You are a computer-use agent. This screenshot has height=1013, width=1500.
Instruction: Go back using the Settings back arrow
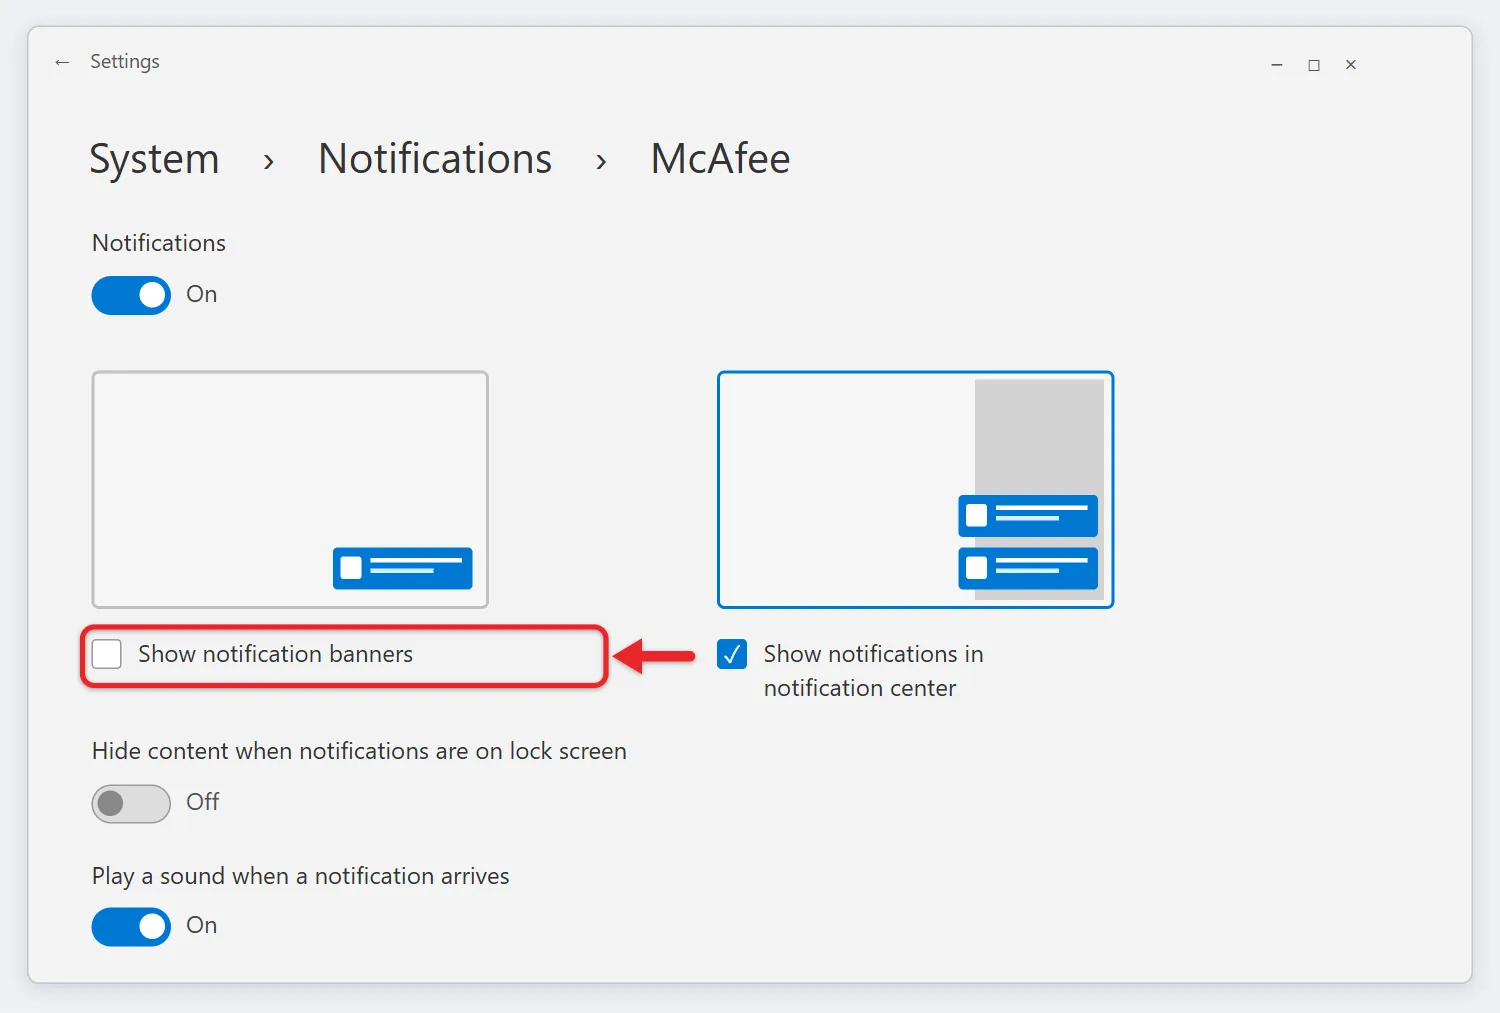click(62, 62)
